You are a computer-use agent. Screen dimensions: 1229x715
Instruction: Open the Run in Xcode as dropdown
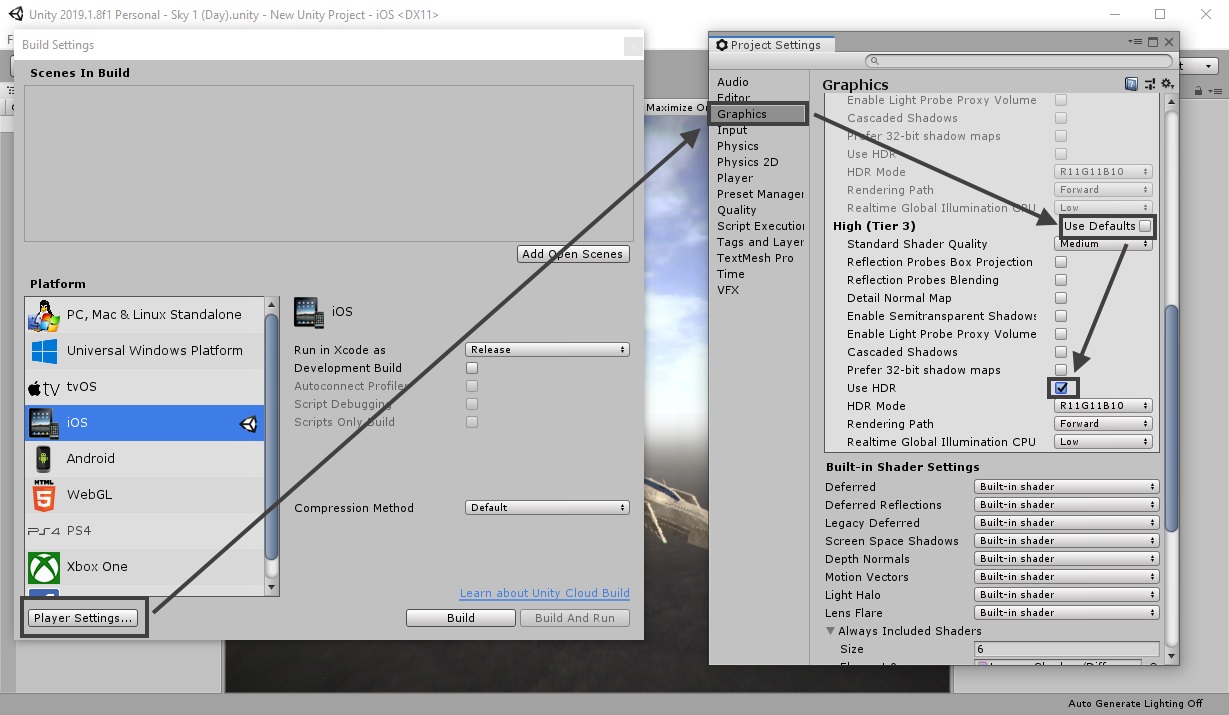point(546,349)
